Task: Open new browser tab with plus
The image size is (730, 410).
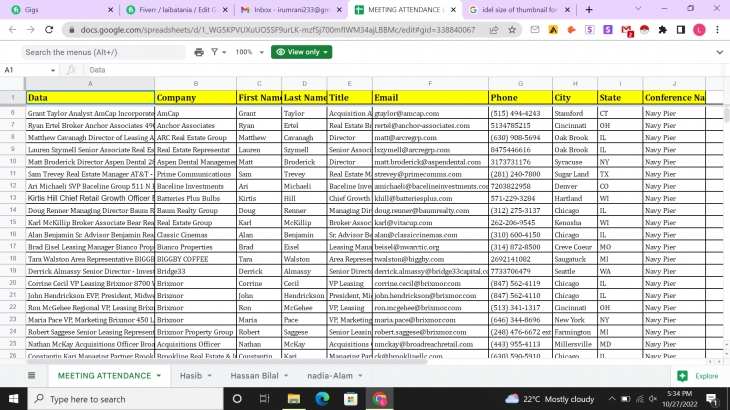Action: pyautogui.click(x=589, y=10)
